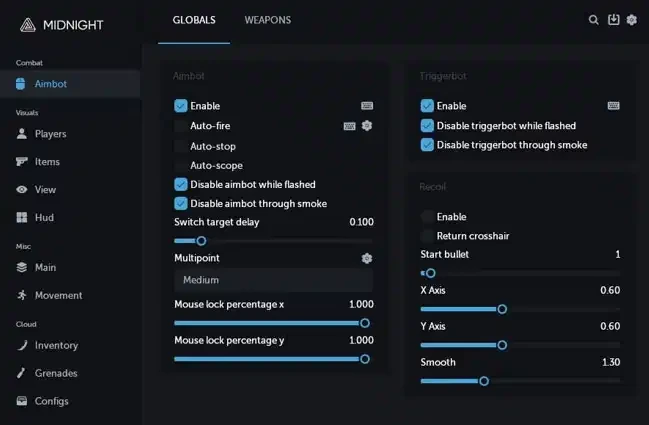649x425 pixels.
Task: Click the Players person icon
Action: (x=22, y=134)
